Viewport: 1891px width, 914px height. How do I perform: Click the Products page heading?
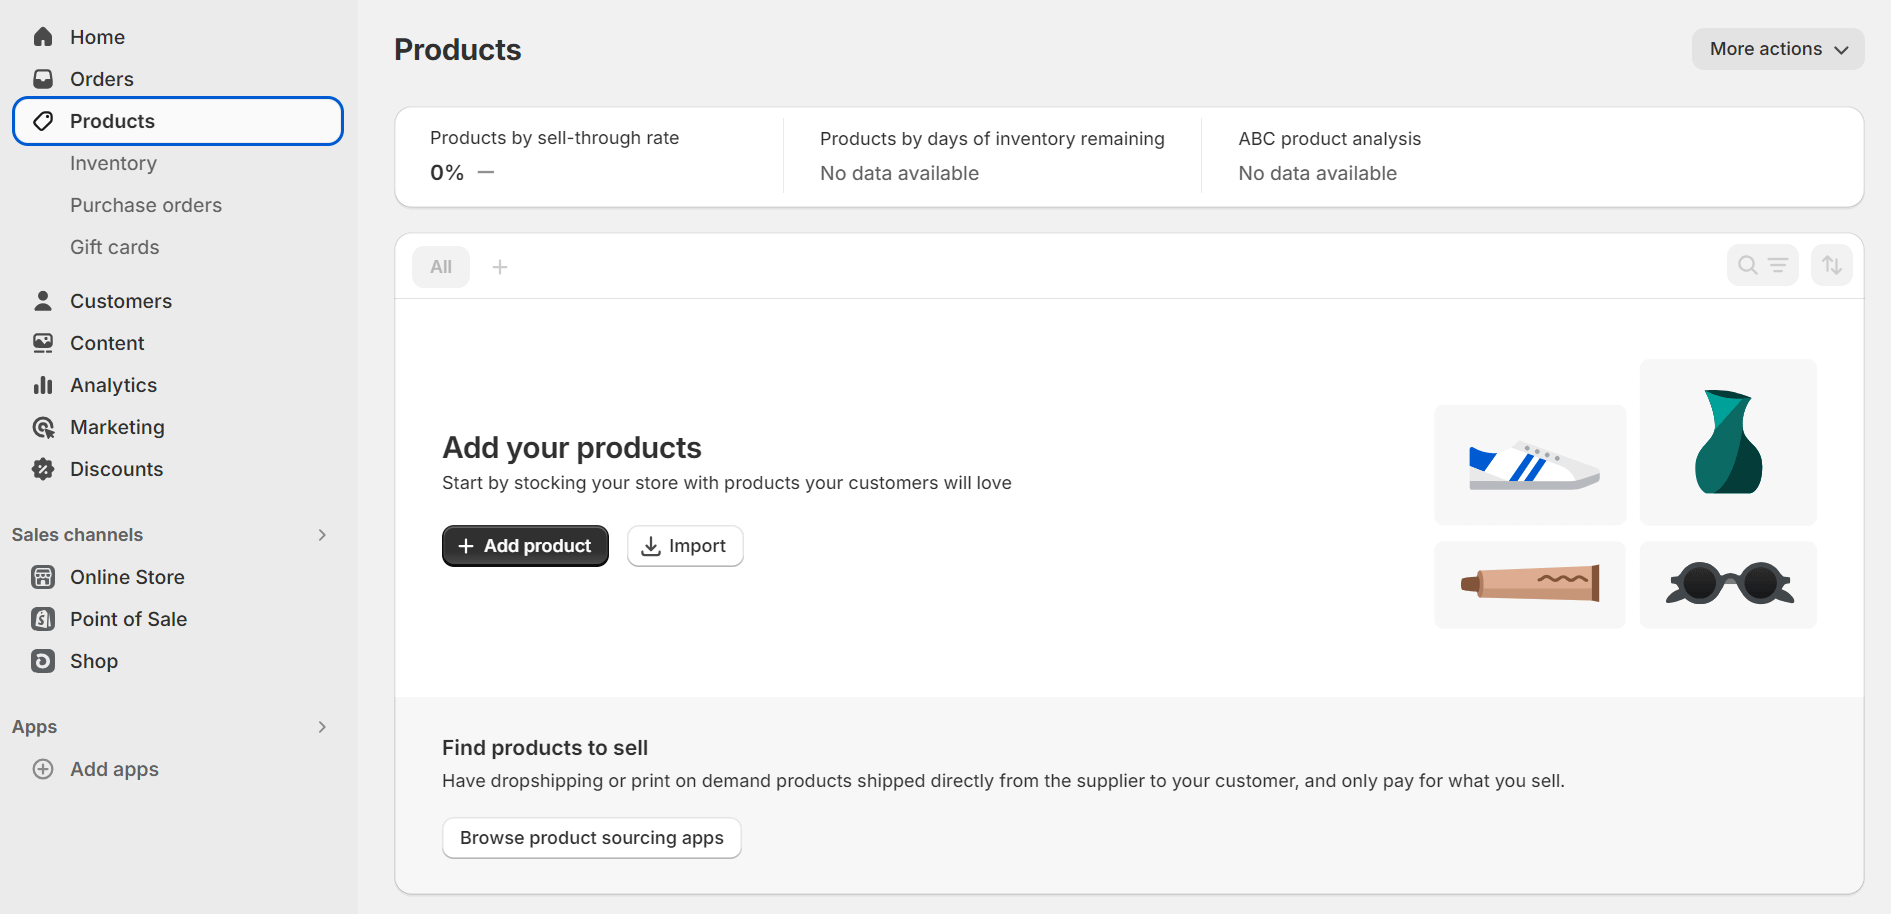coord(458,50)
